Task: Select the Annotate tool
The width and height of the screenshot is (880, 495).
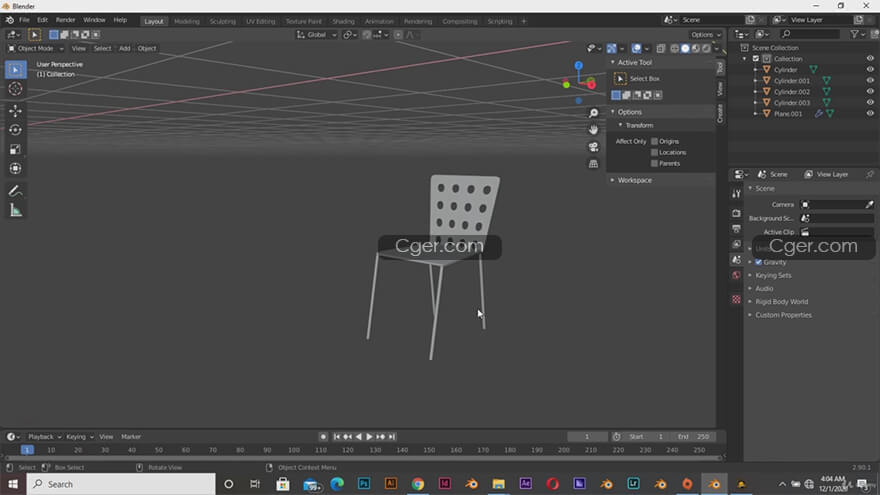Action: [15, 191]
